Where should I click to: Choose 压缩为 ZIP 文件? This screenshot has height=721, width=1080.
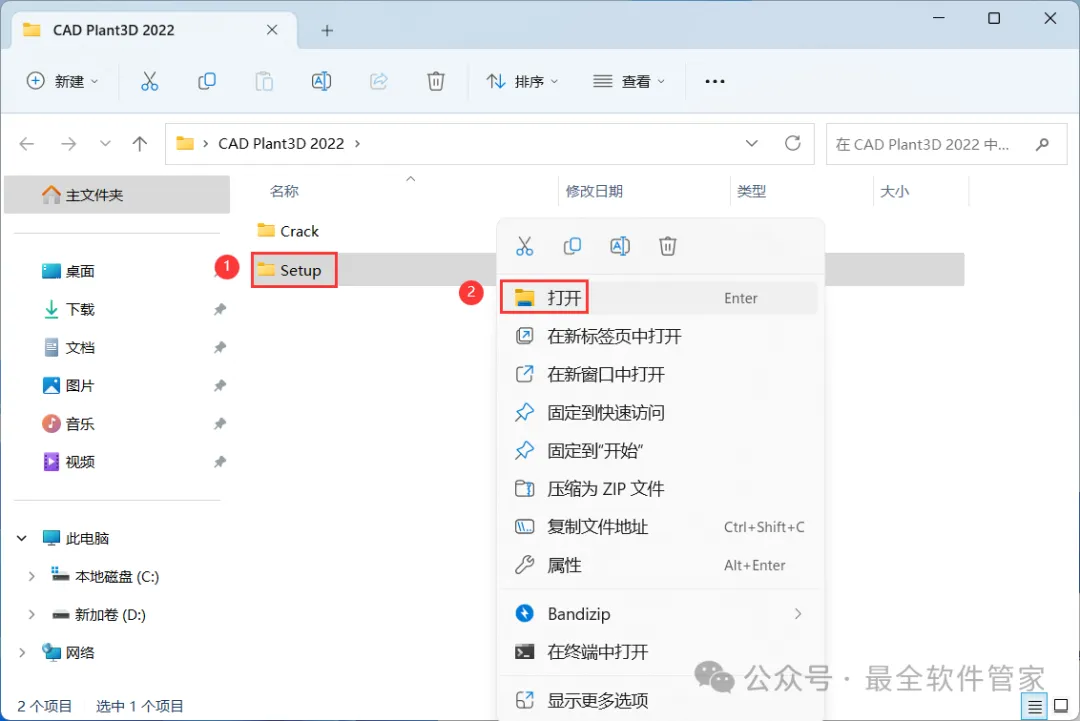pos(658,489)
